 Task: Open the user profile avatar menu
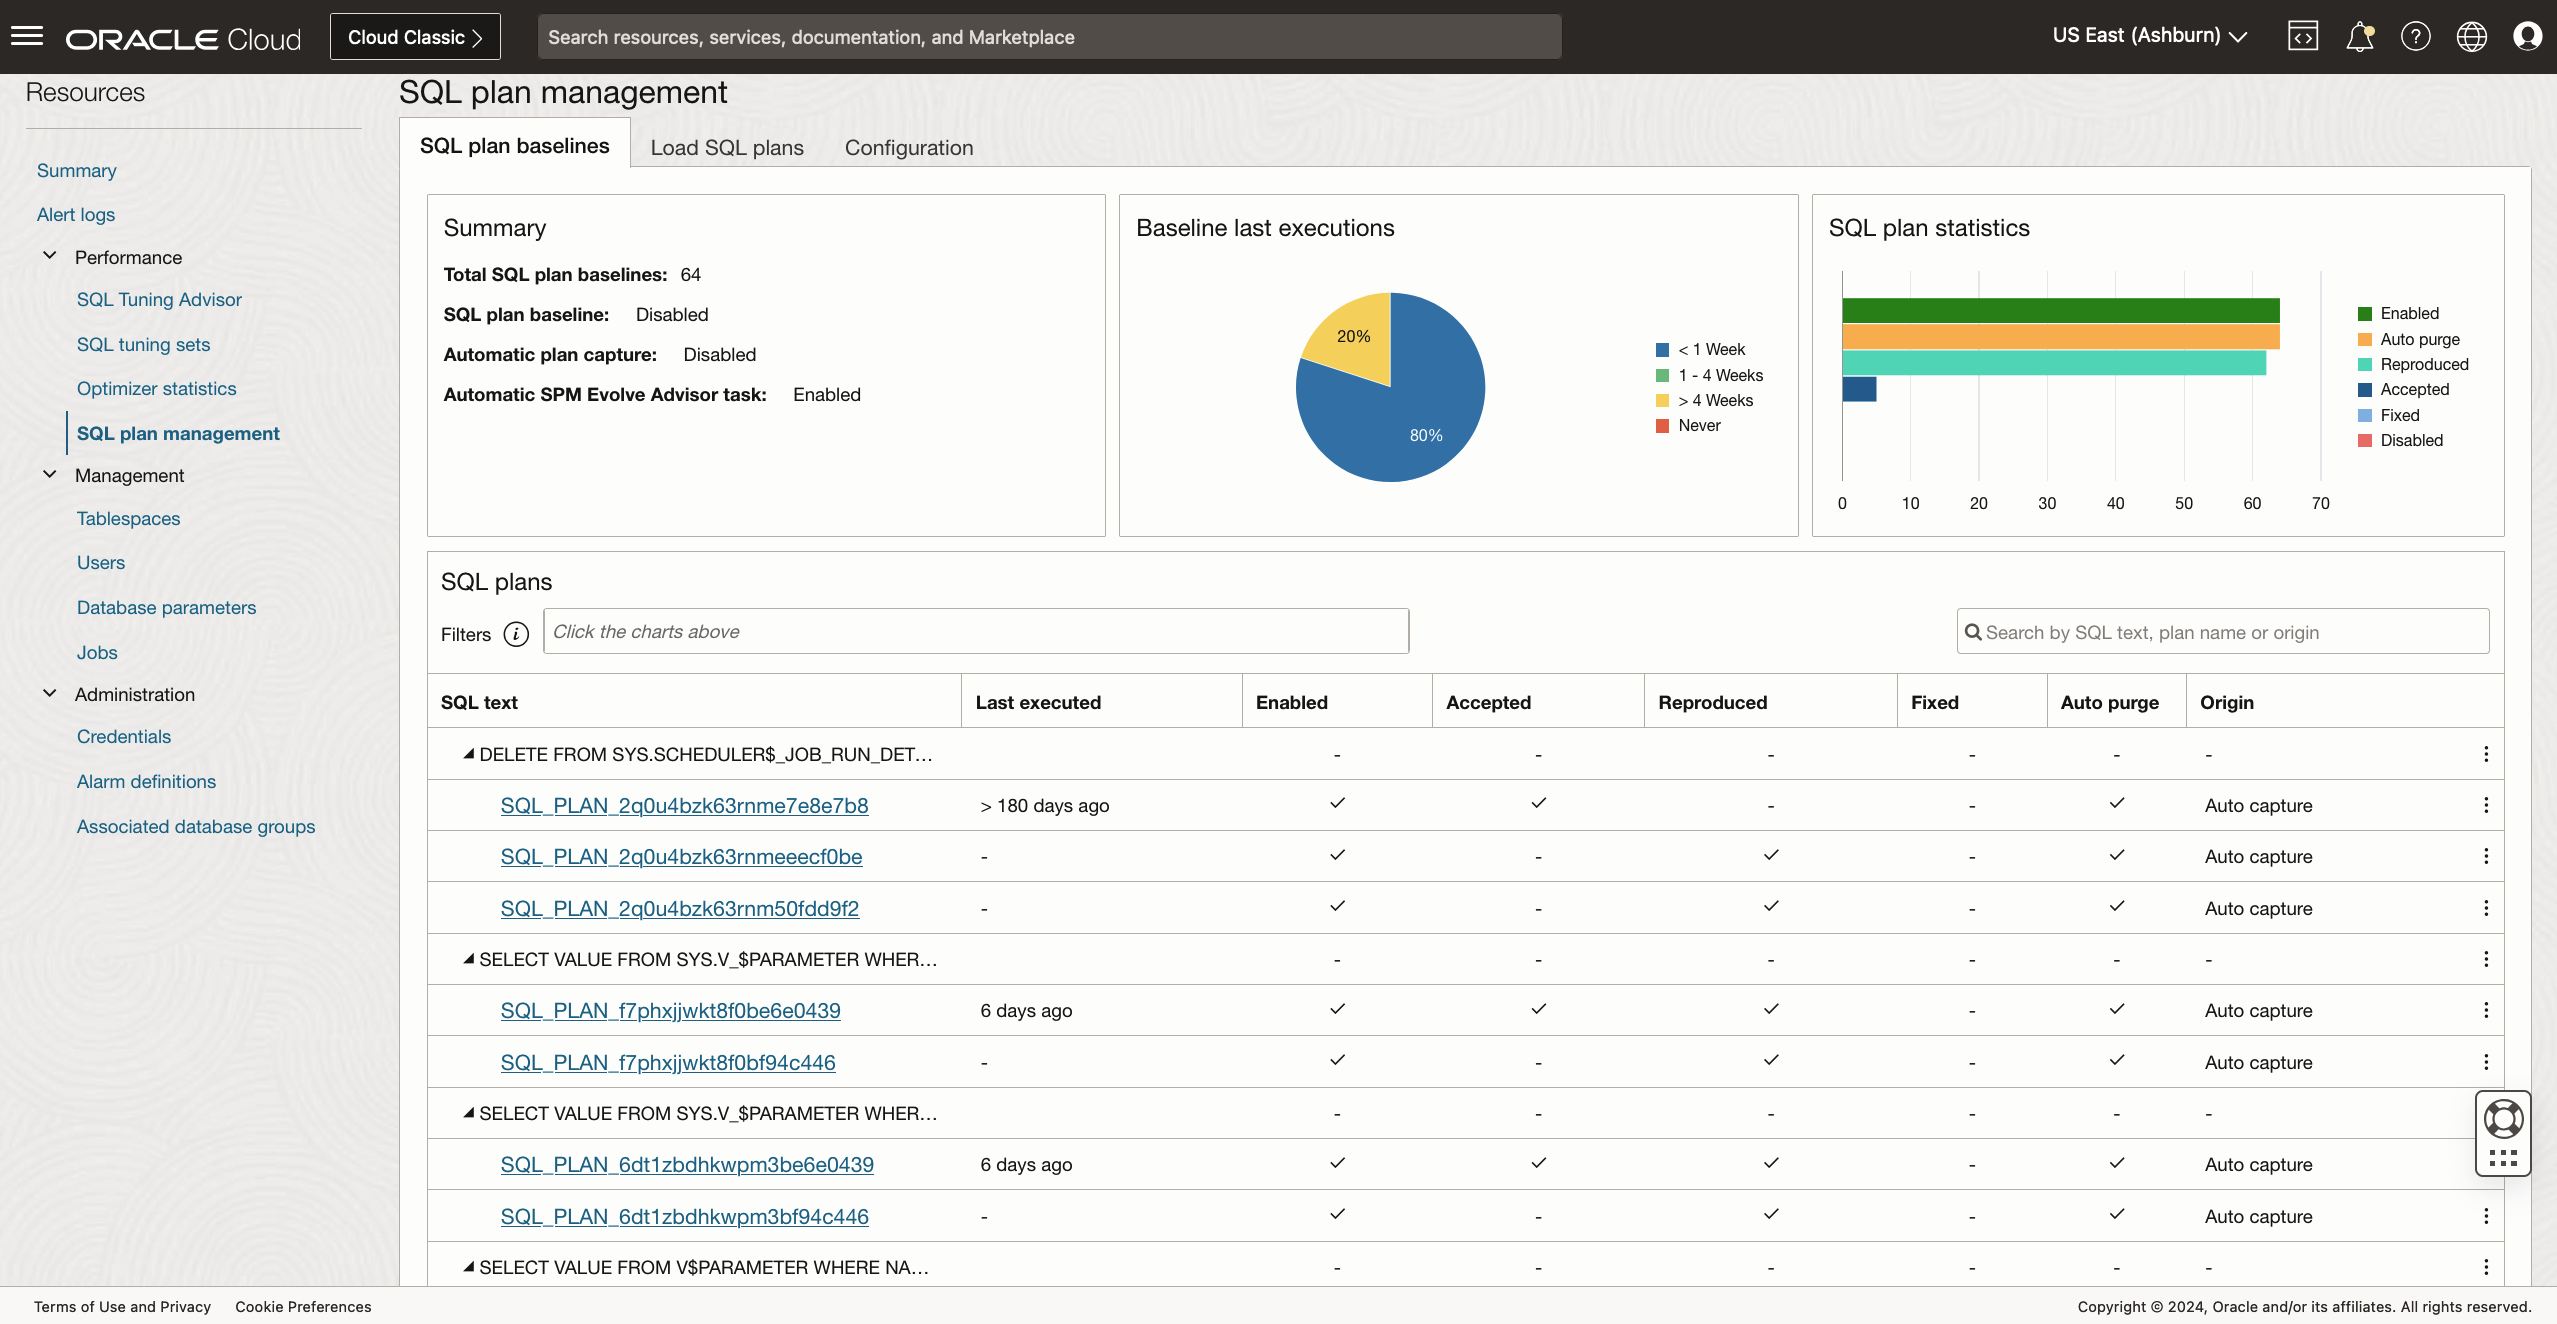pos(2527,37)
